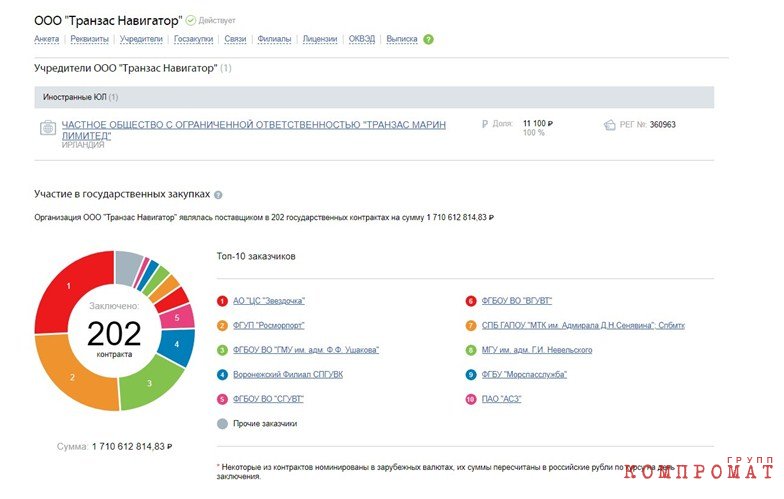Select green donut segment labeled 3

149,383
